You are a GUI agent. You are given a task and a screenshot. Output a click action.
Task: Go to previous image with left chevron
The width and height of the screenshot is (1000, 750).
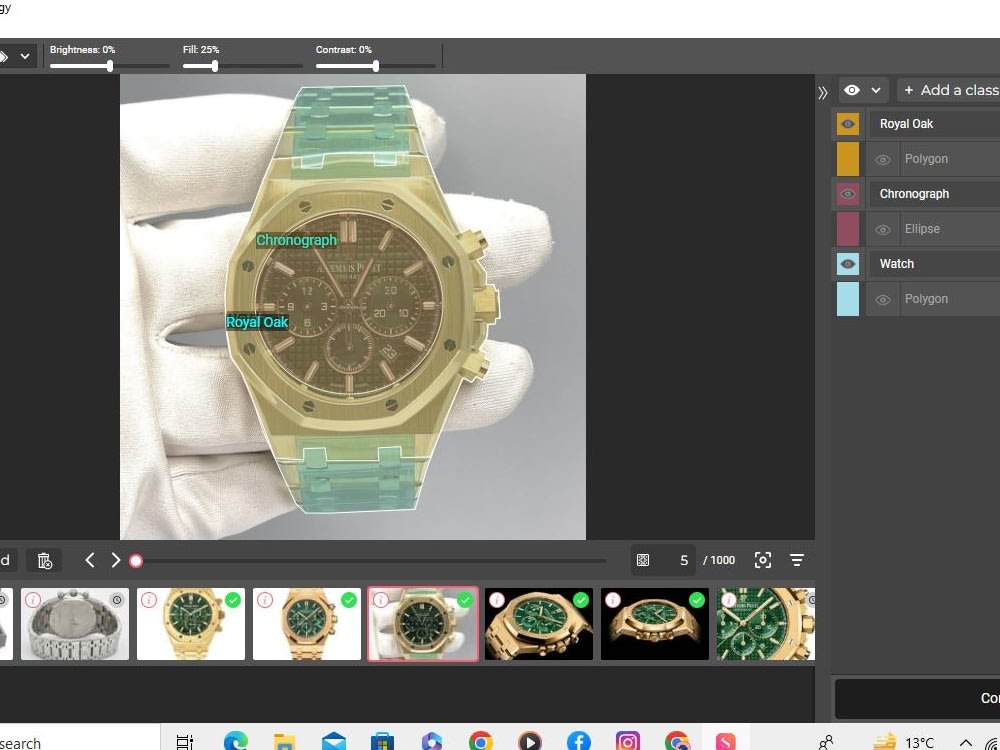89,560
